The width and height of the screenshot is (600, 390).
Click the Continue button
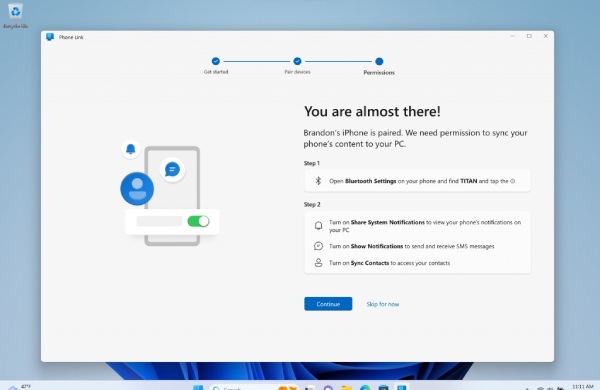click(328, 304)
